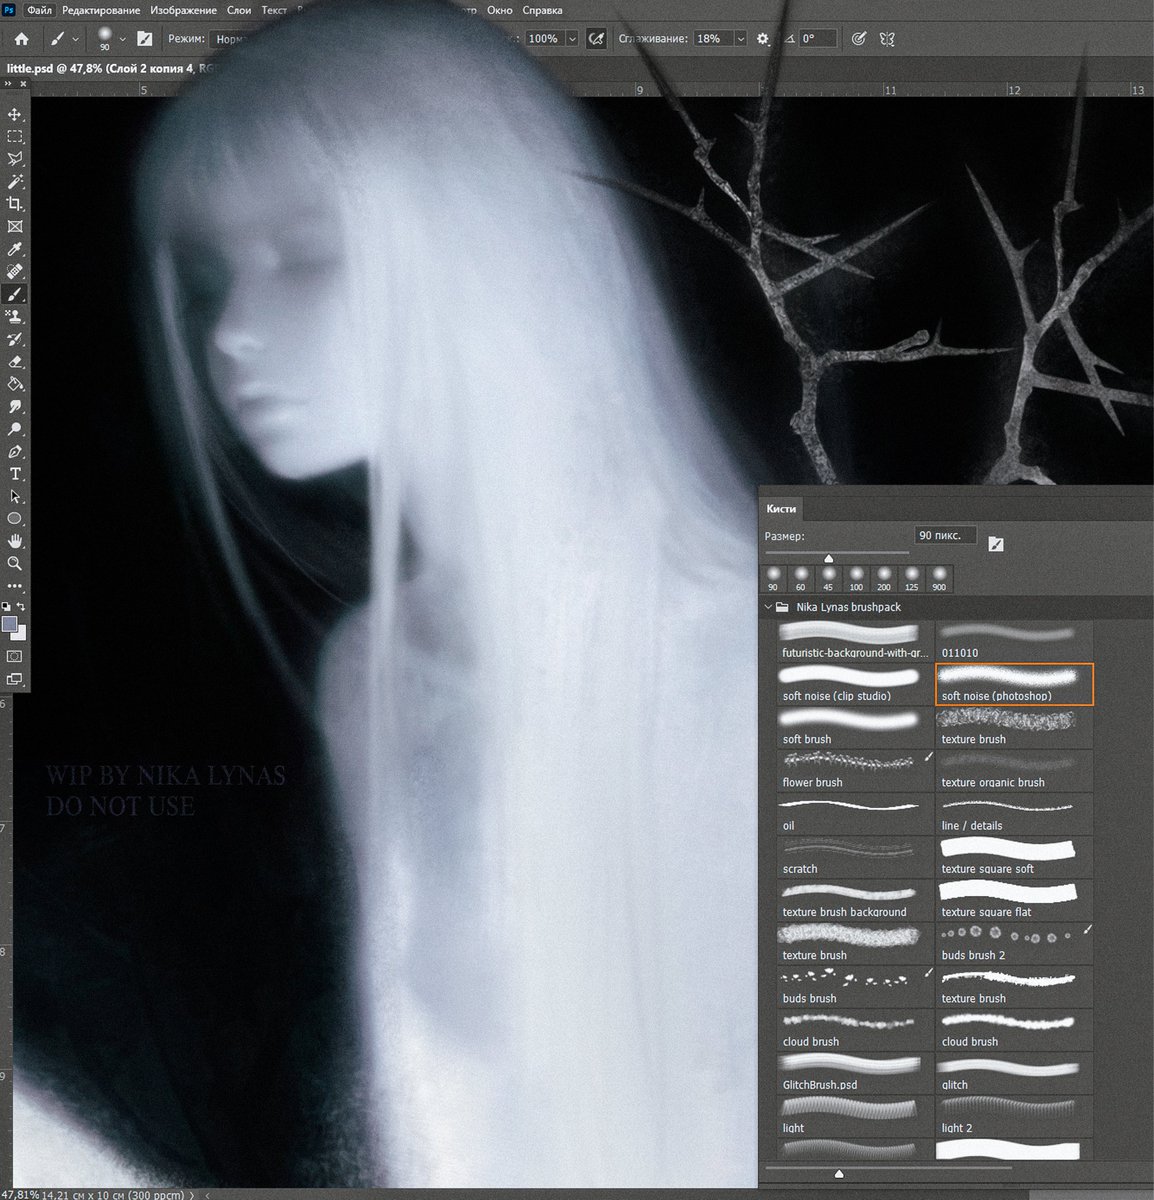Select the Eraser tool
This screenshot has width=1154, height=1200.
click(15, 362)
